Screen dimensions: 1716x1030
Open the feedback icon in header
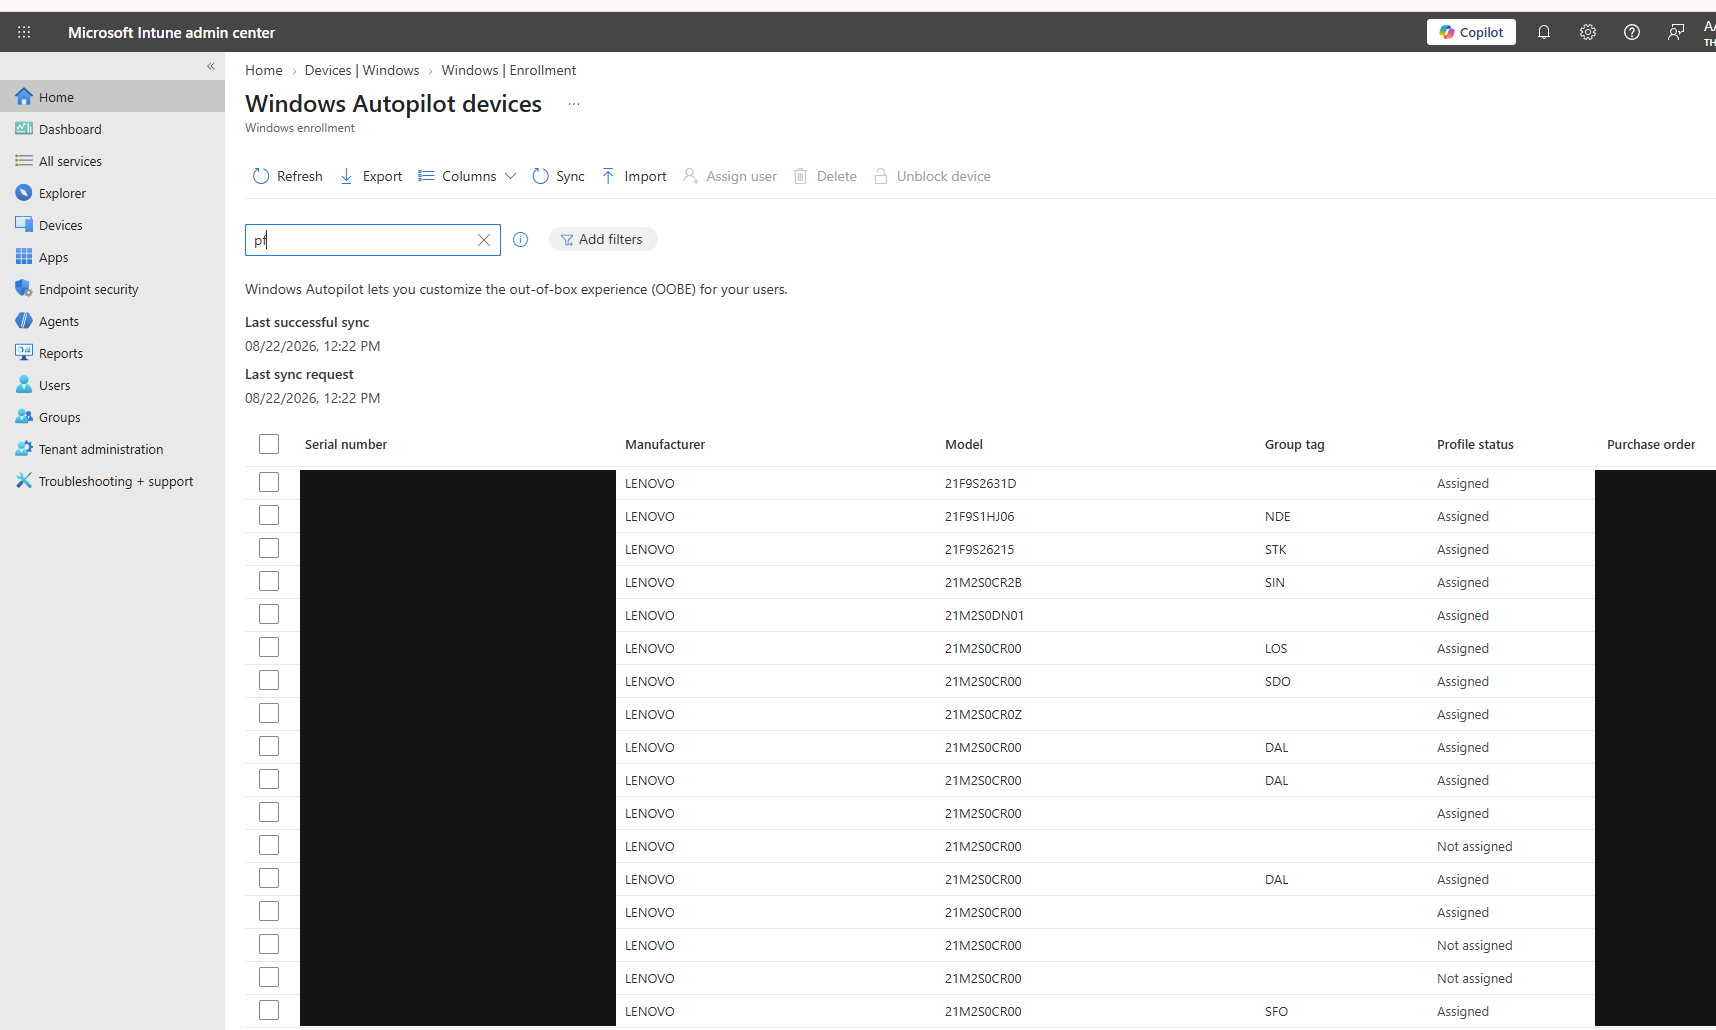click(x=1676, y=32)
